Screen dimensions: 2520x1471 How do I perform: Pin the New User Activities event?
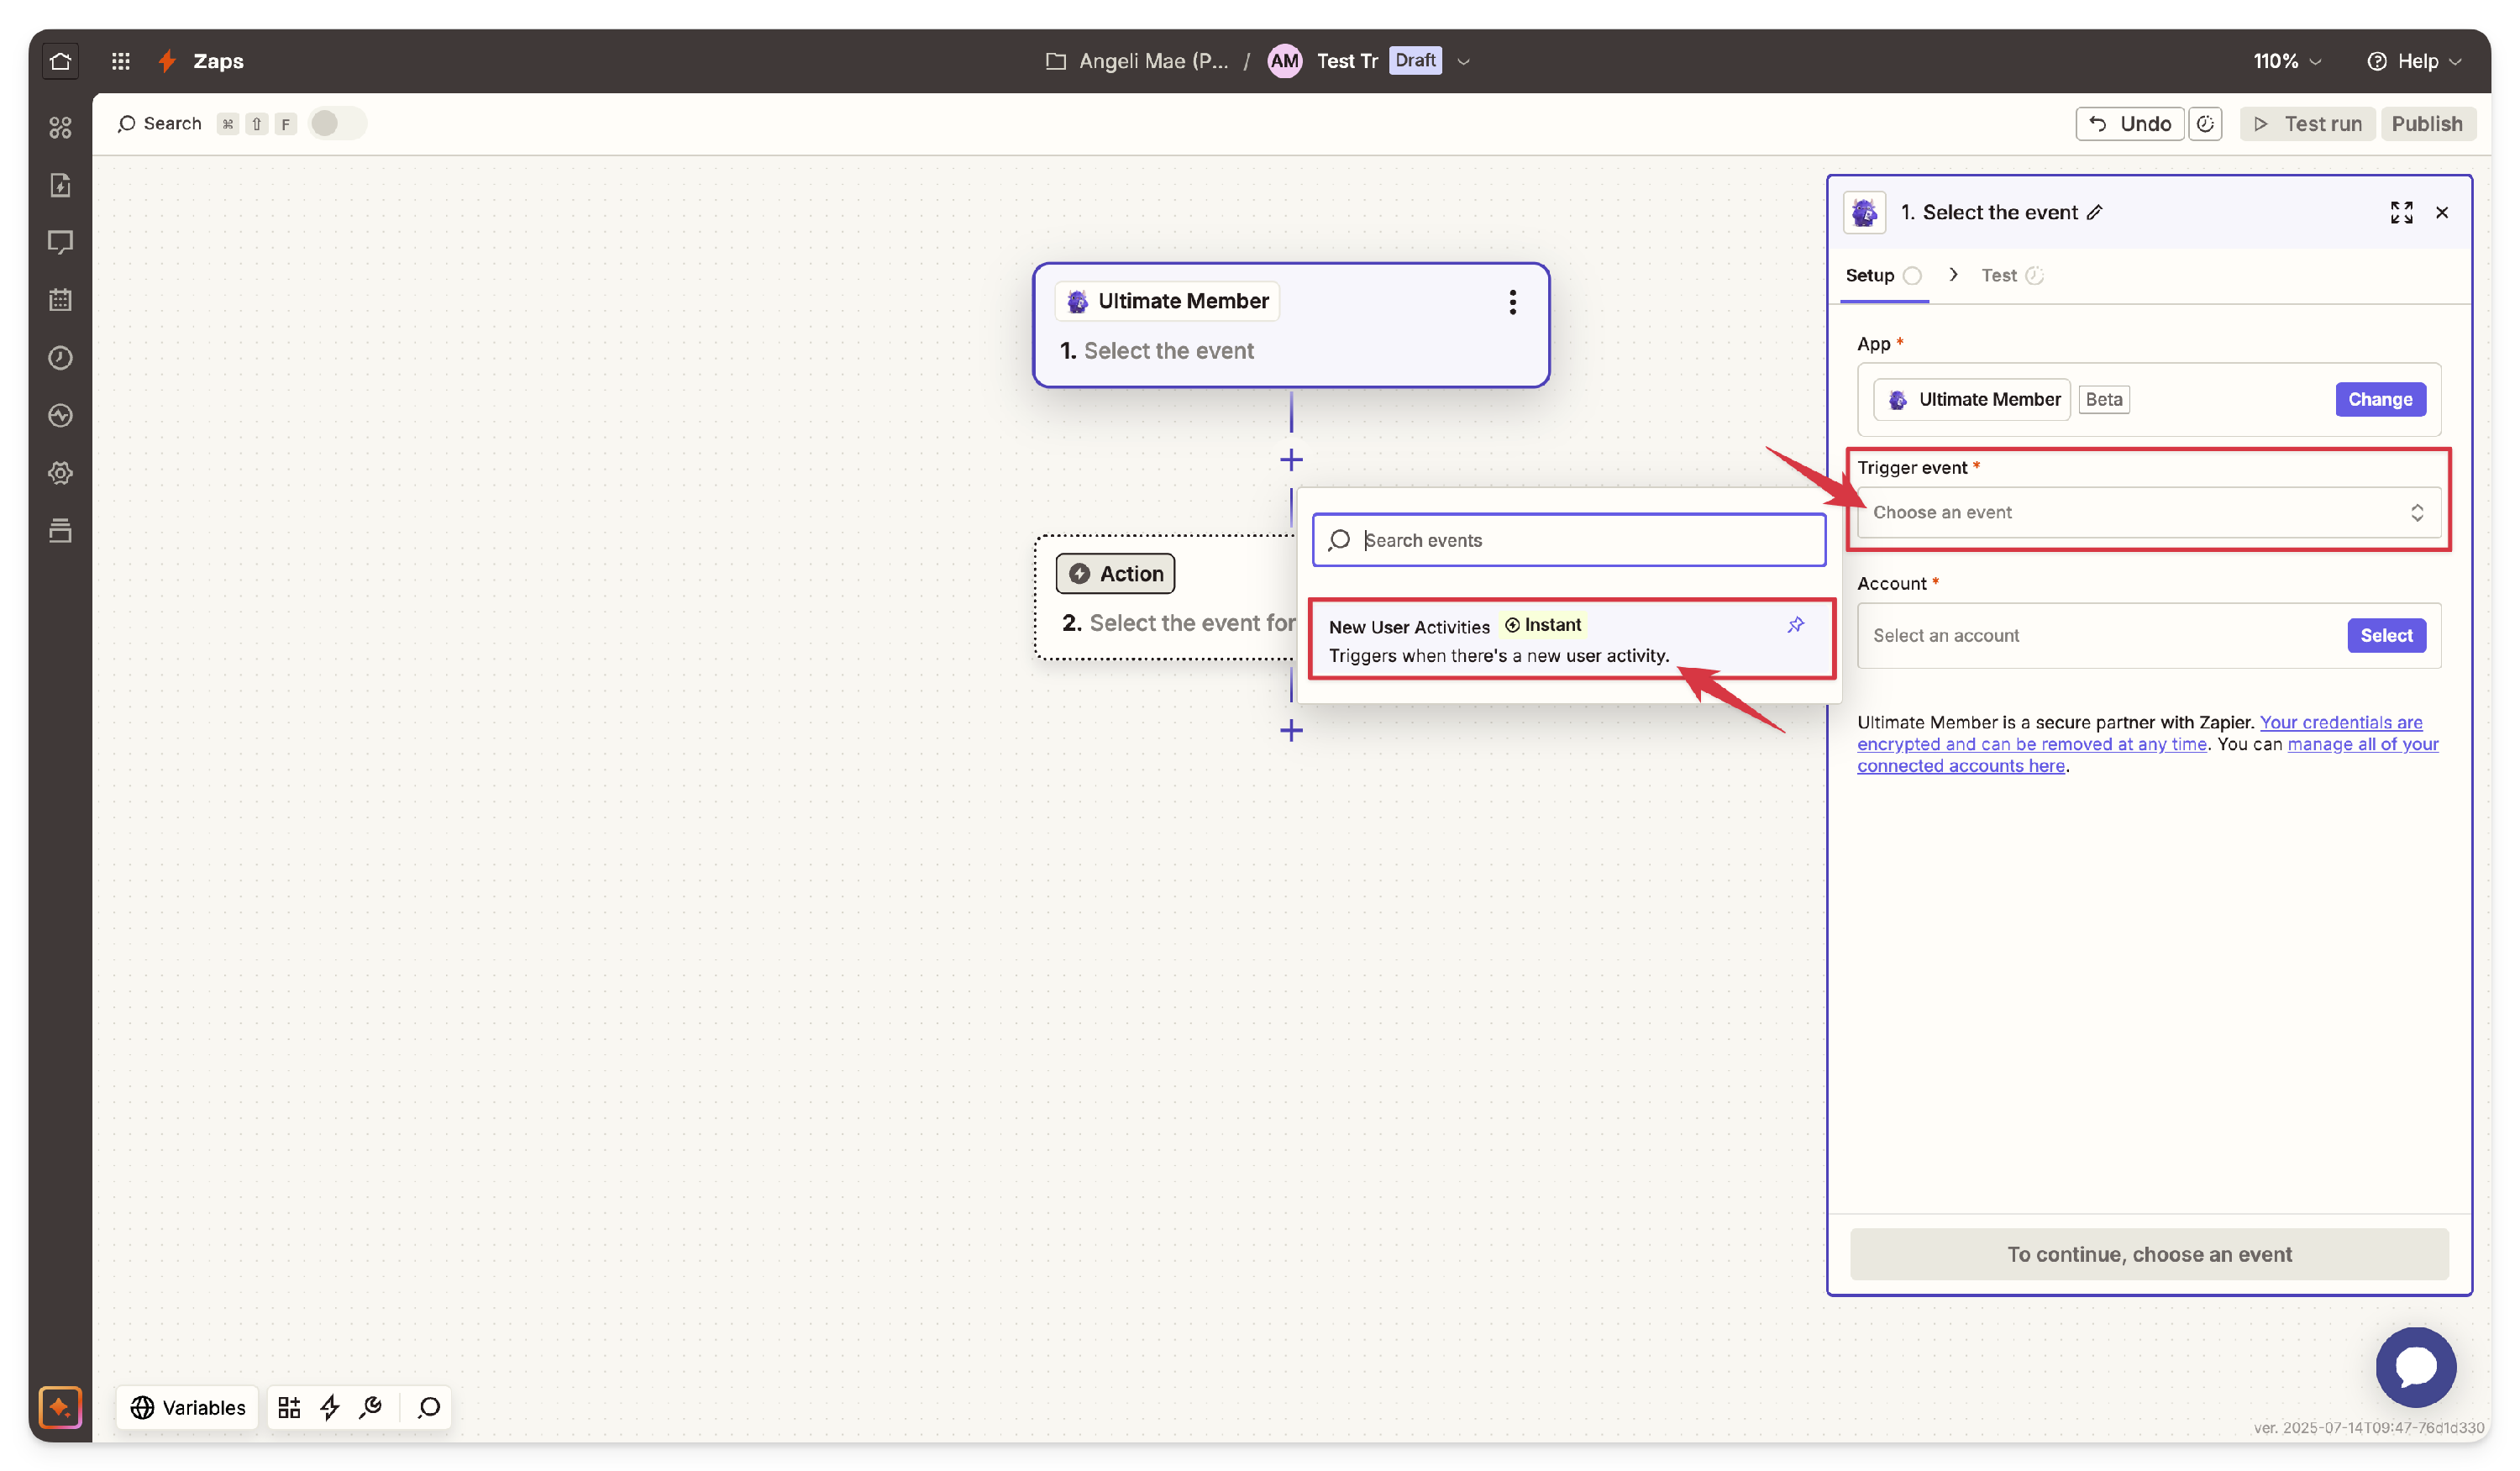(x=1795, y=625)
